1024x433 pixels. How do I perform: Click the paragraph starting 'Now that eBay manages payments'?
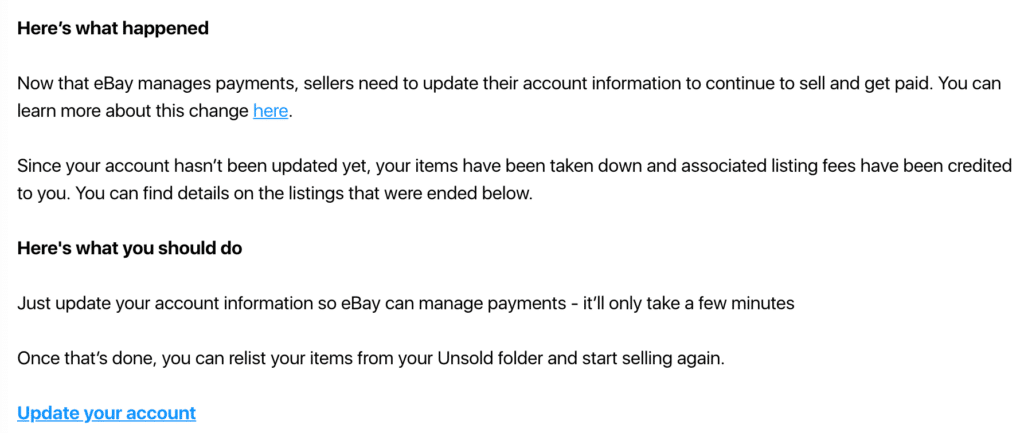(x=509, y=98)
